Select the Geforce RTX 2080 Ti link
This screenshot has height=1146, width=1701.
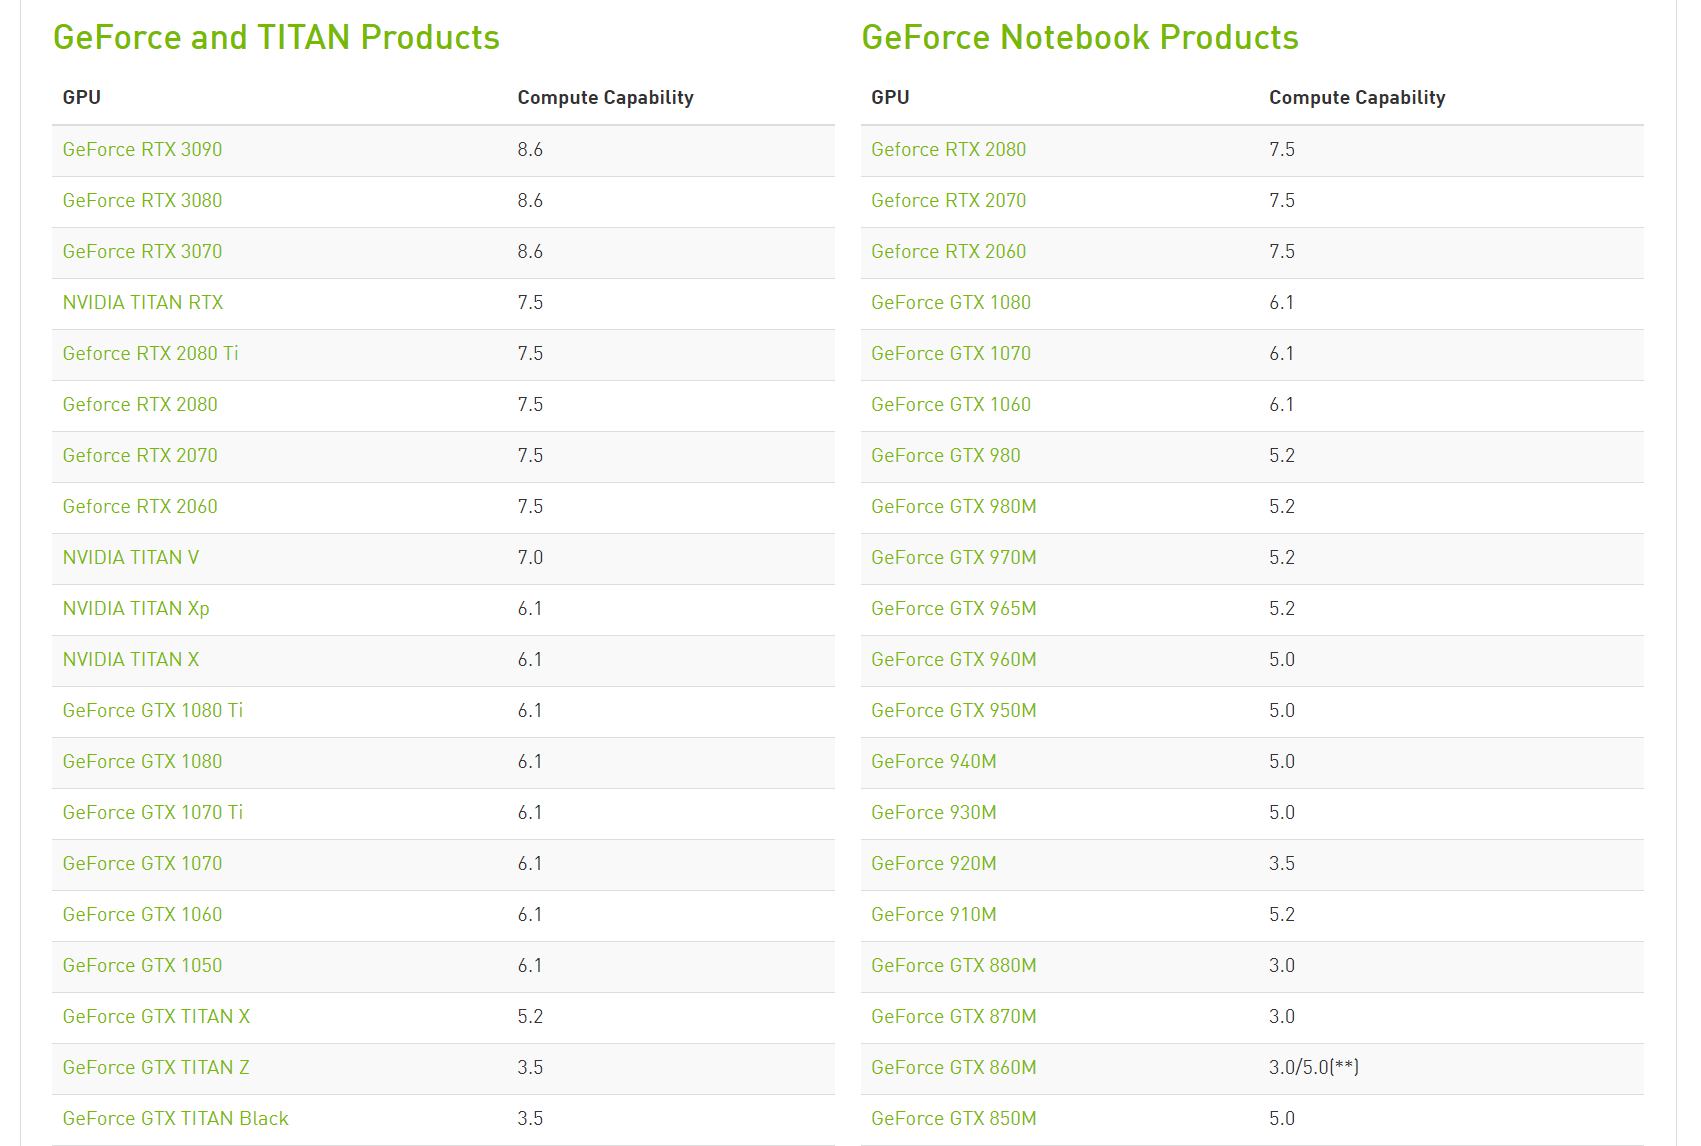150,354
